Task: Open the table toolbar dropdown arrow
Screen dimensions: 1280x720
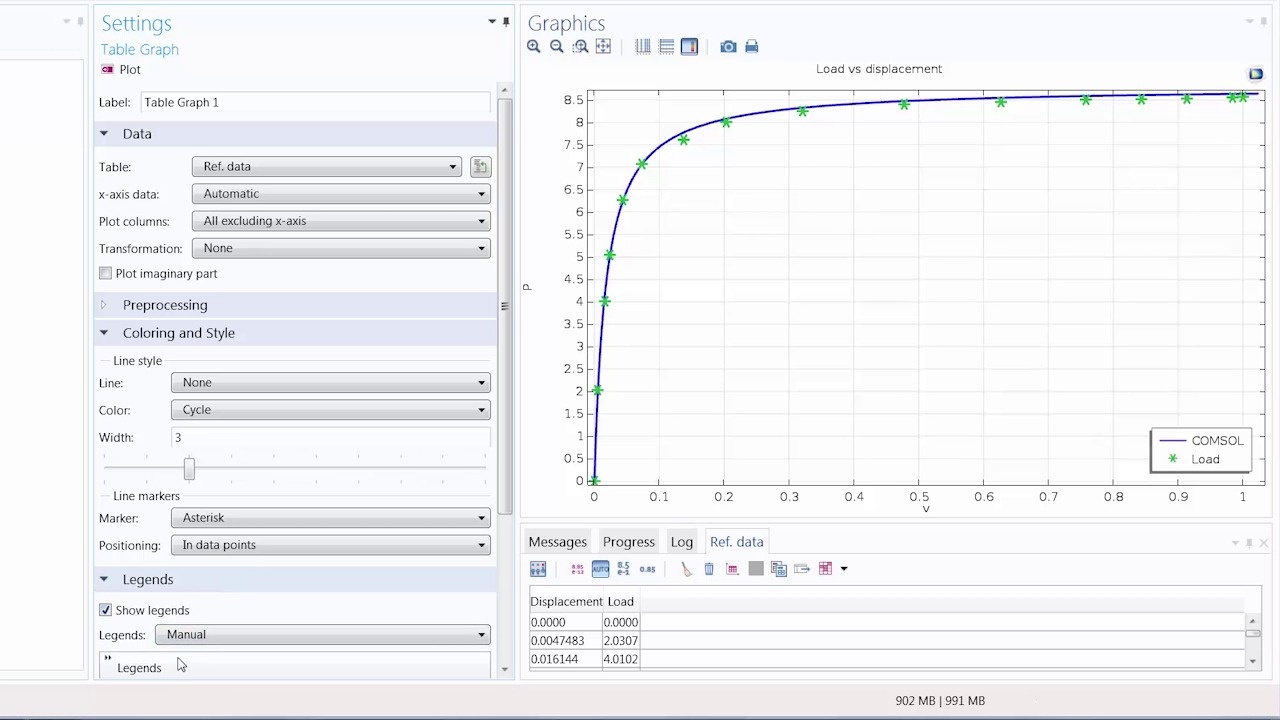Action: click(844, 569)
